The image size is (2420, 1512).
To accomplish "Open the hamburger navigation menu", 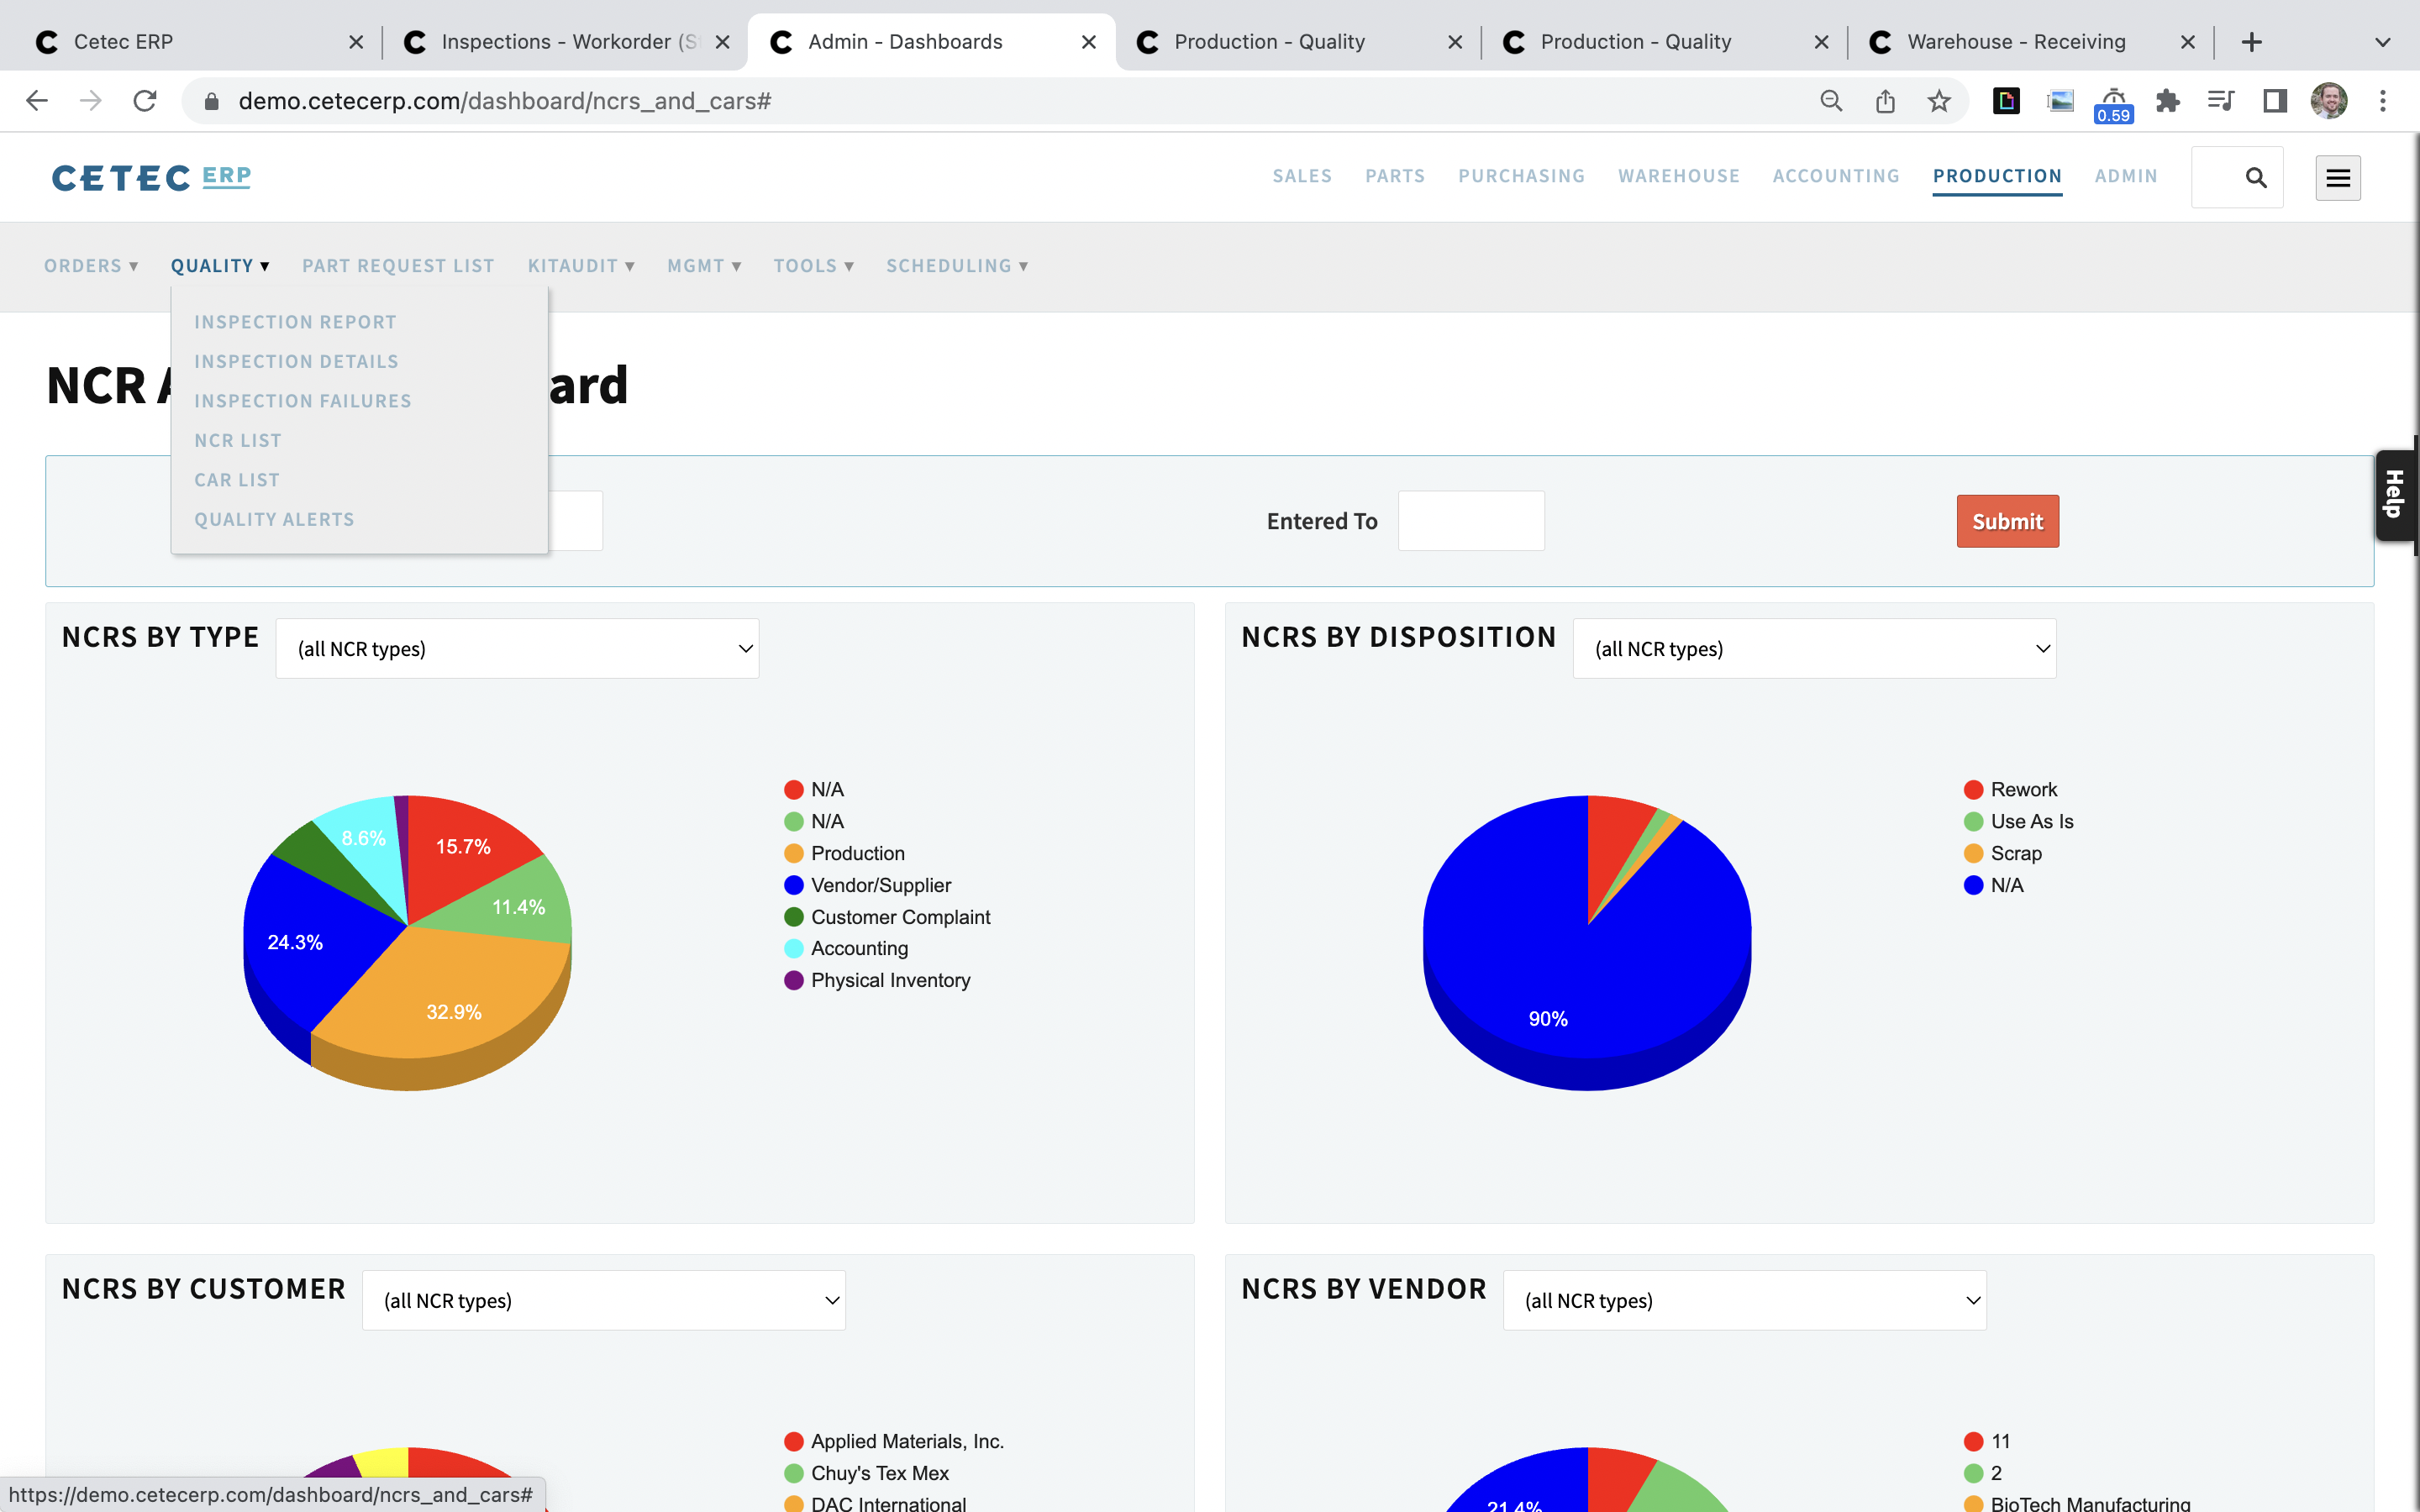I will coord(2338,177).
